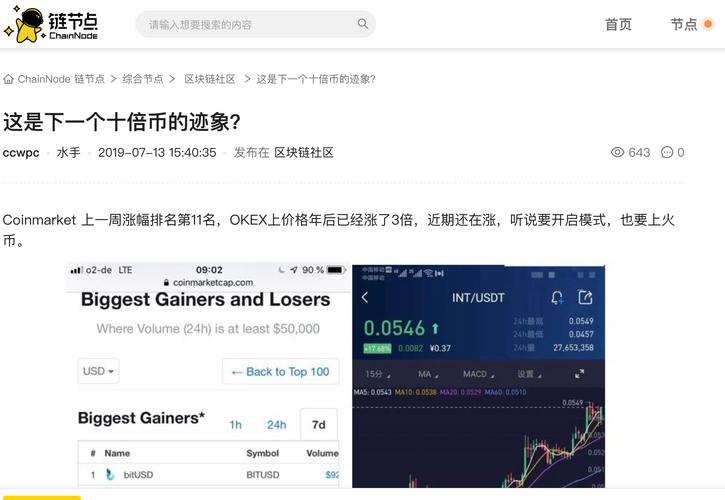Viewport: 725px width, 500px height.
Task: Click Back to Top 100 button
Action: pos(281,371)
